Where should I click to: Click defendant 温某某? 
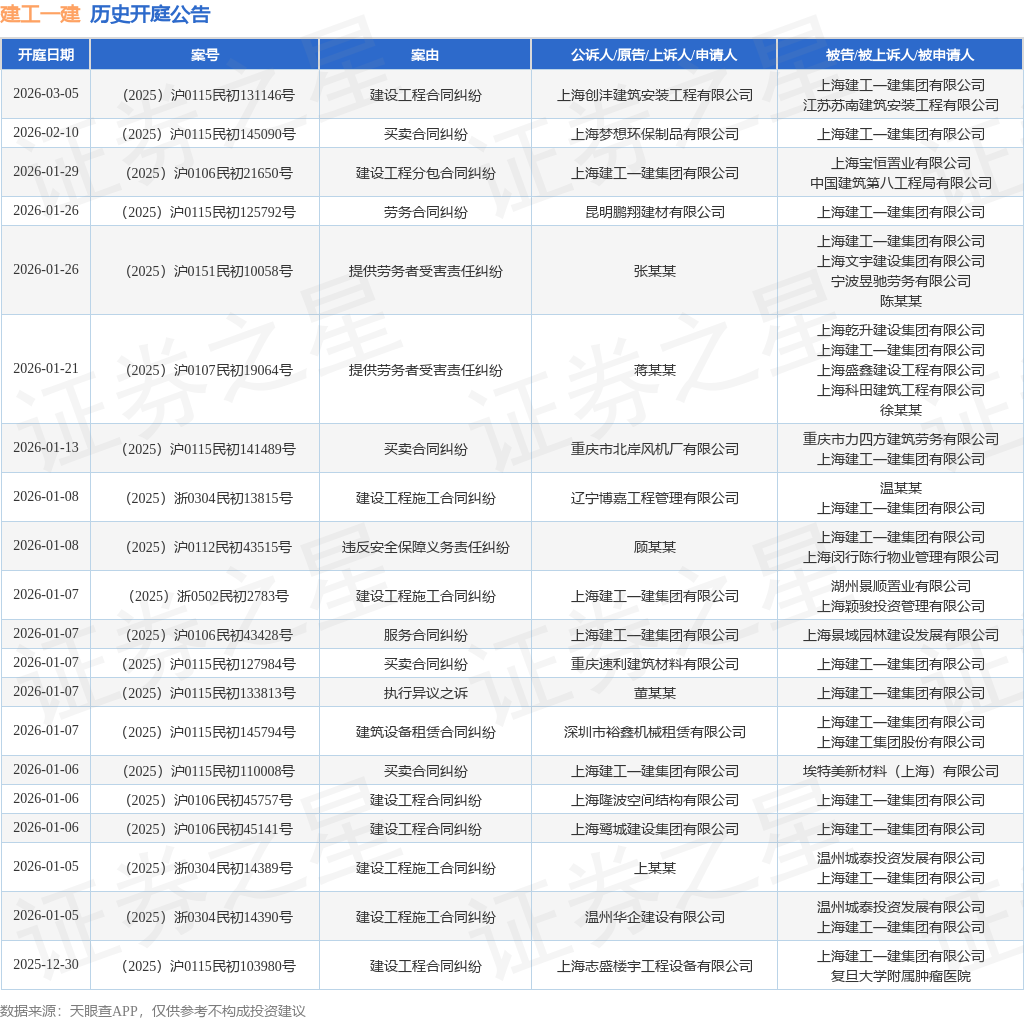901,488
